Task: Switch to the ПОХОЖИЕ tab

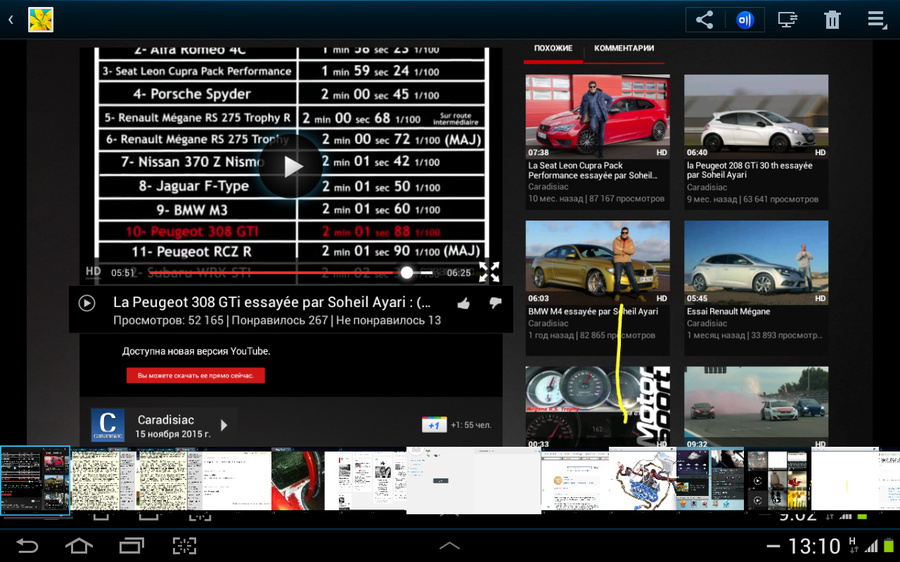Action: (553, 48)
